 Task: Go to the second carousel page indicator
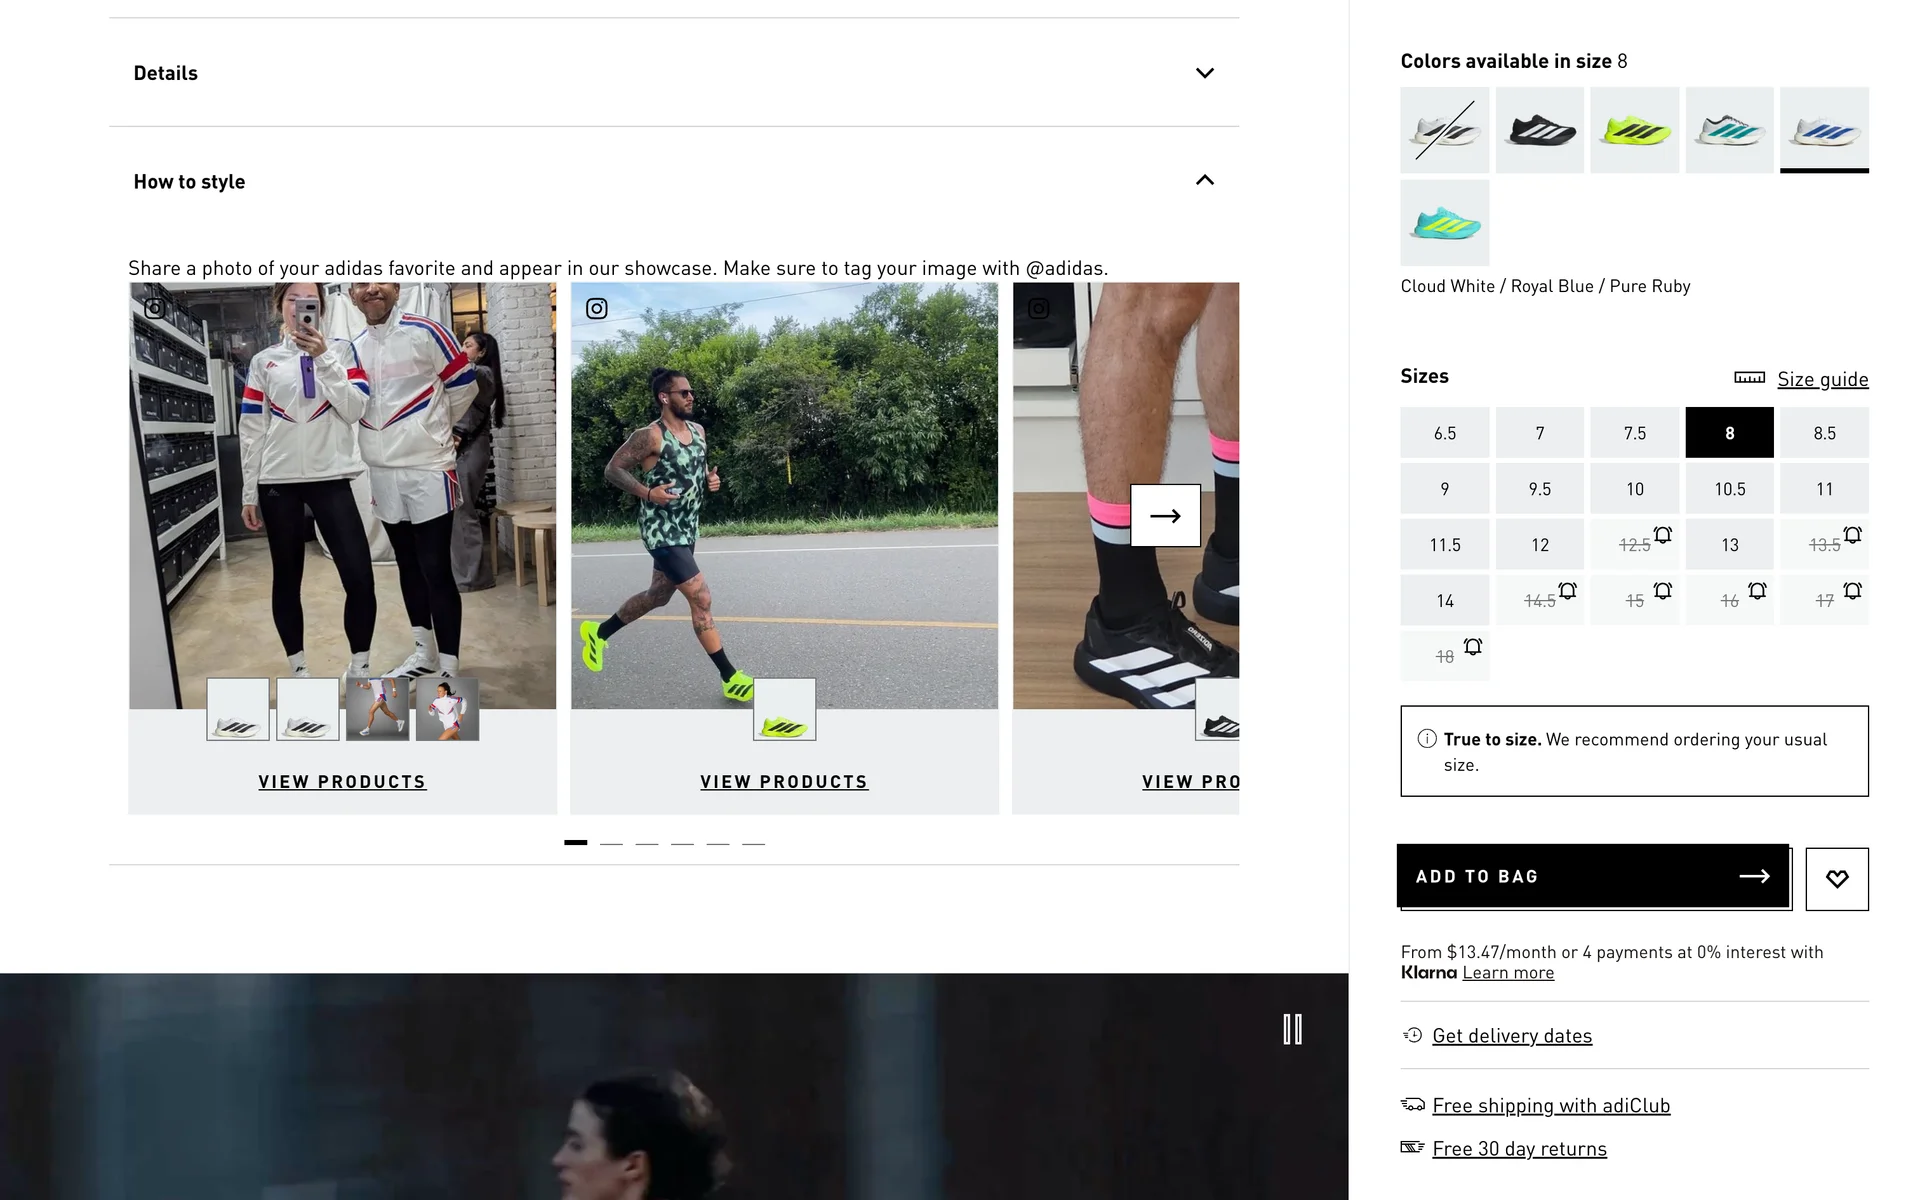611,843
